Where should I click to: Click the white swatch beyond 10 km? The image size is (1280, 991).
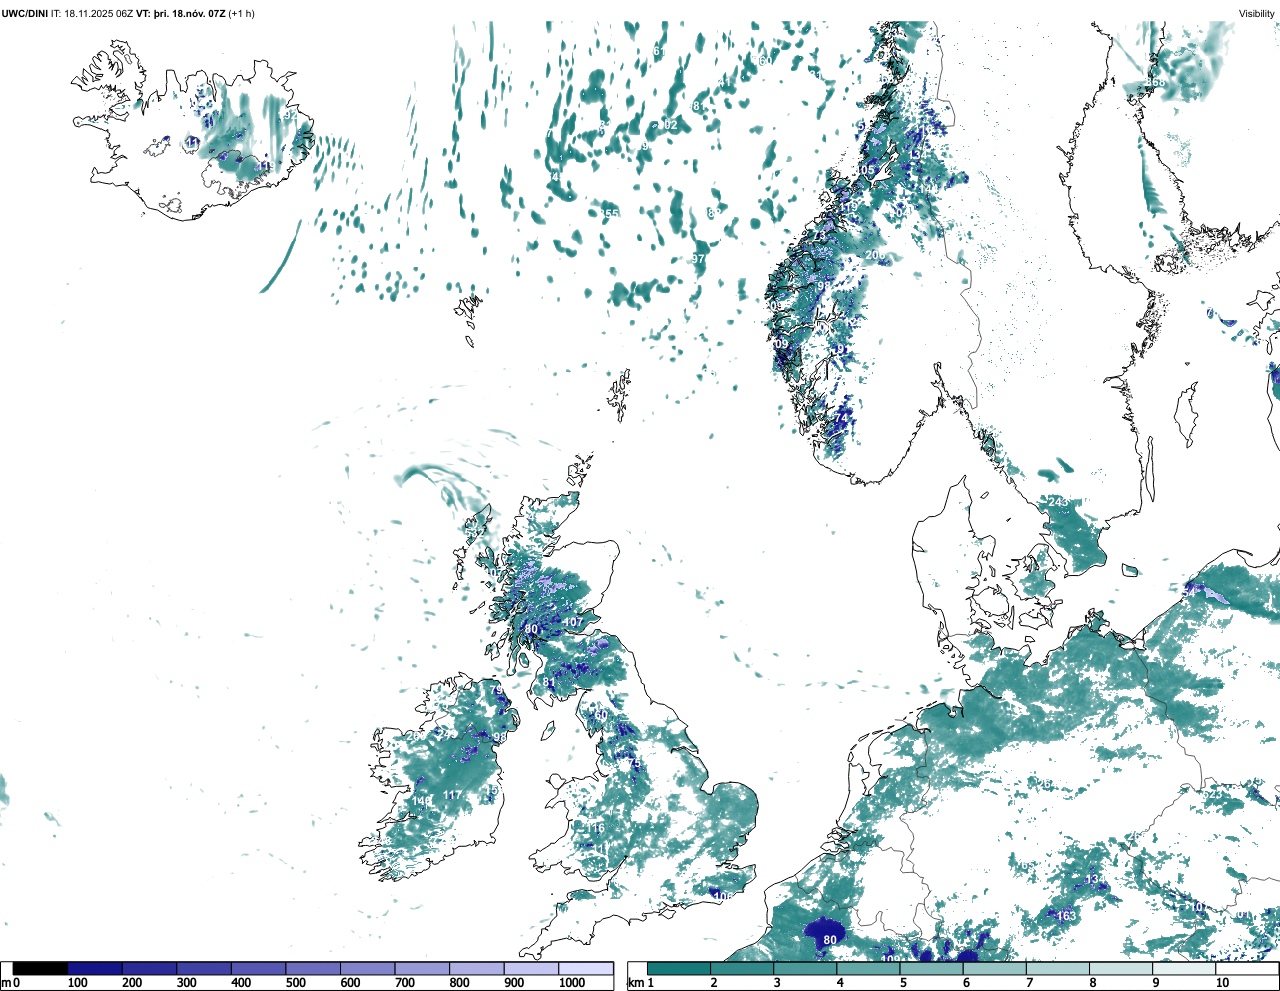tap(1247, 968)
